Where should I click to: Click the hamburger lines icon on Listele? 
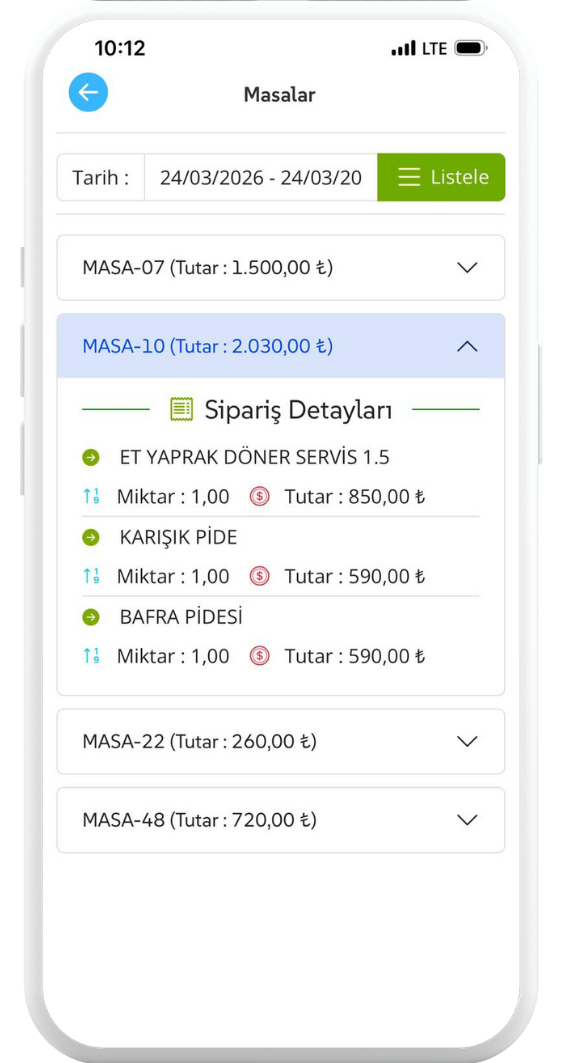[409, 177]
